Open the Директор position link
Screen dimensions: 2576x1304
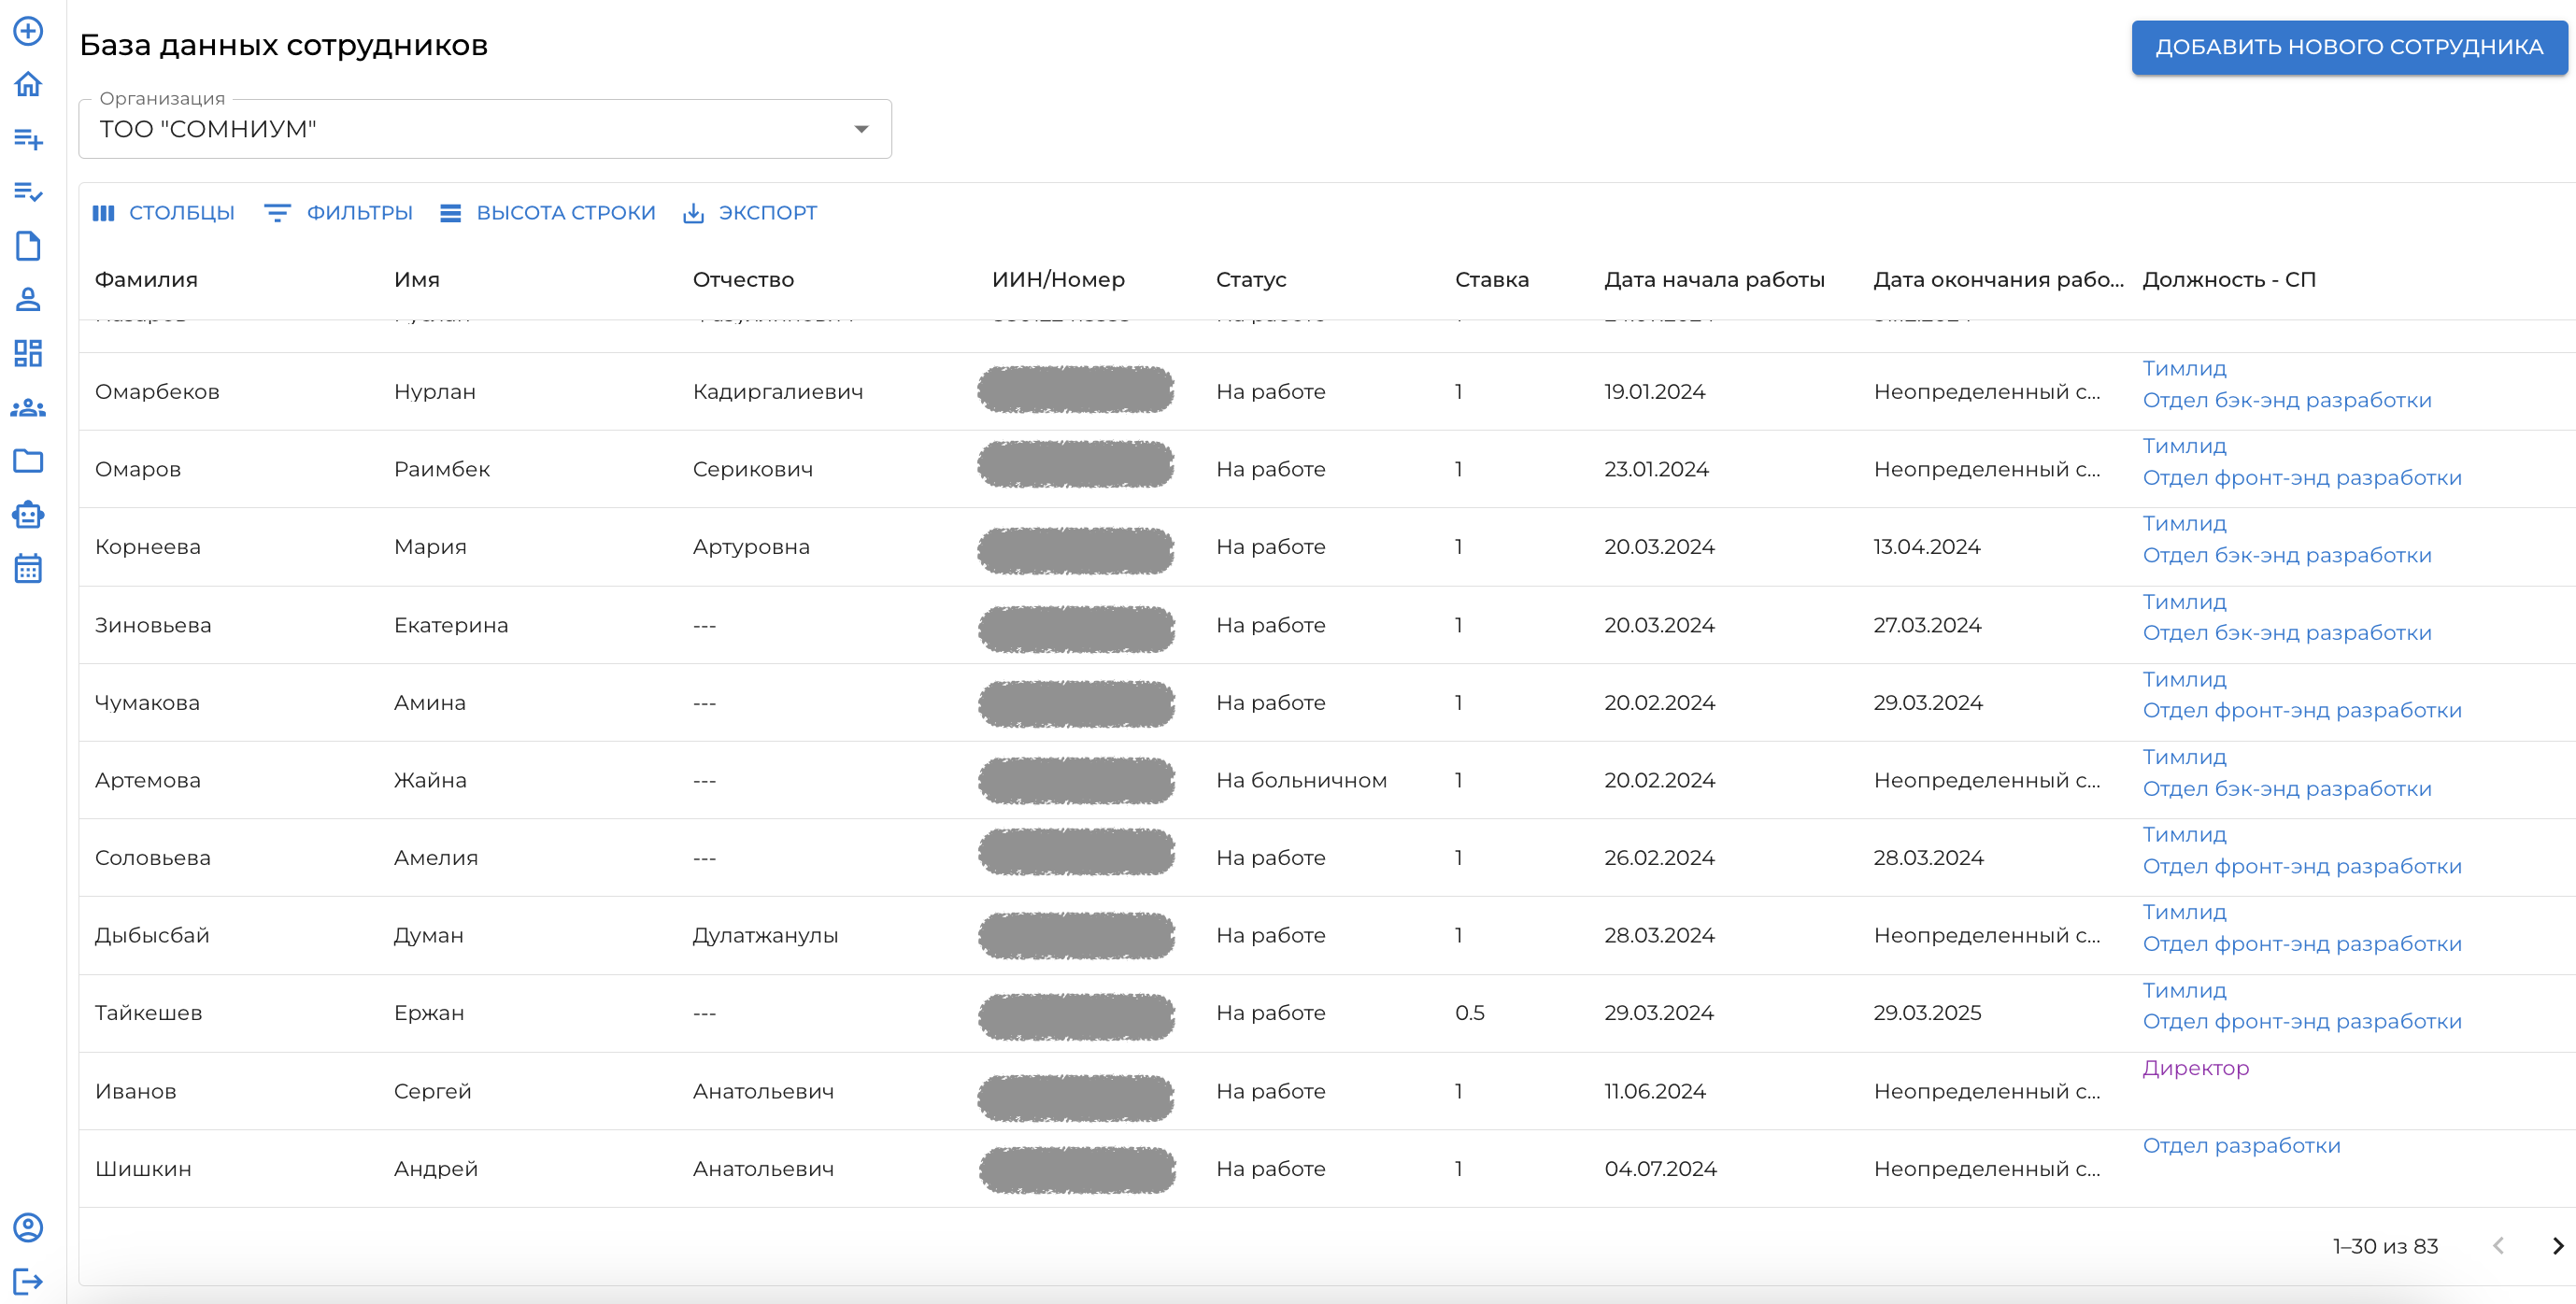coord(2195,1068)
